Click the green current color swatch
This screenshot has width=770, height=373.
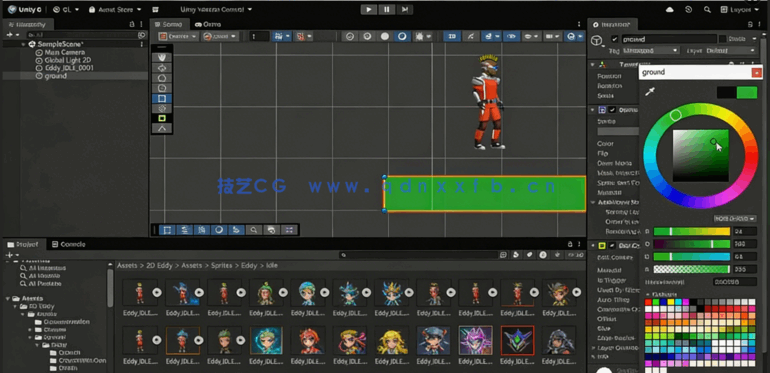click(x=747, y=92)
